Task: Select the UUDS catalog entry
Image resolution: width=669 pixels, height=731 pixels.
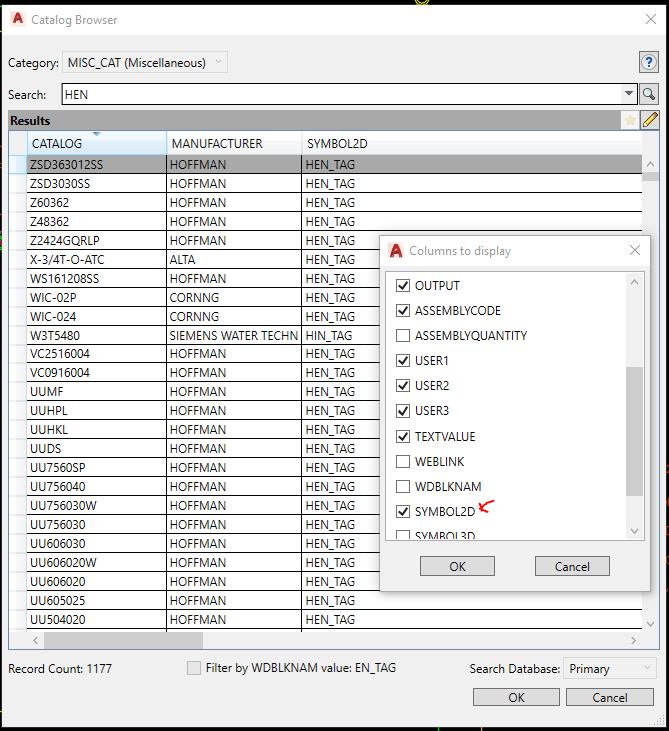Action: [x=97, y=448]
